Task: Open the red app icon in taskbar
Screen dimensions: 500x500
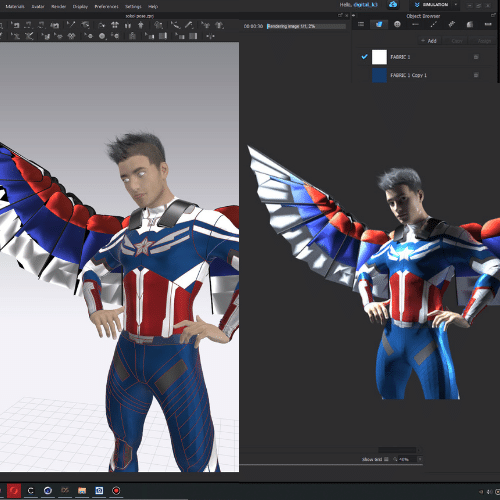Action: (14, 491)
